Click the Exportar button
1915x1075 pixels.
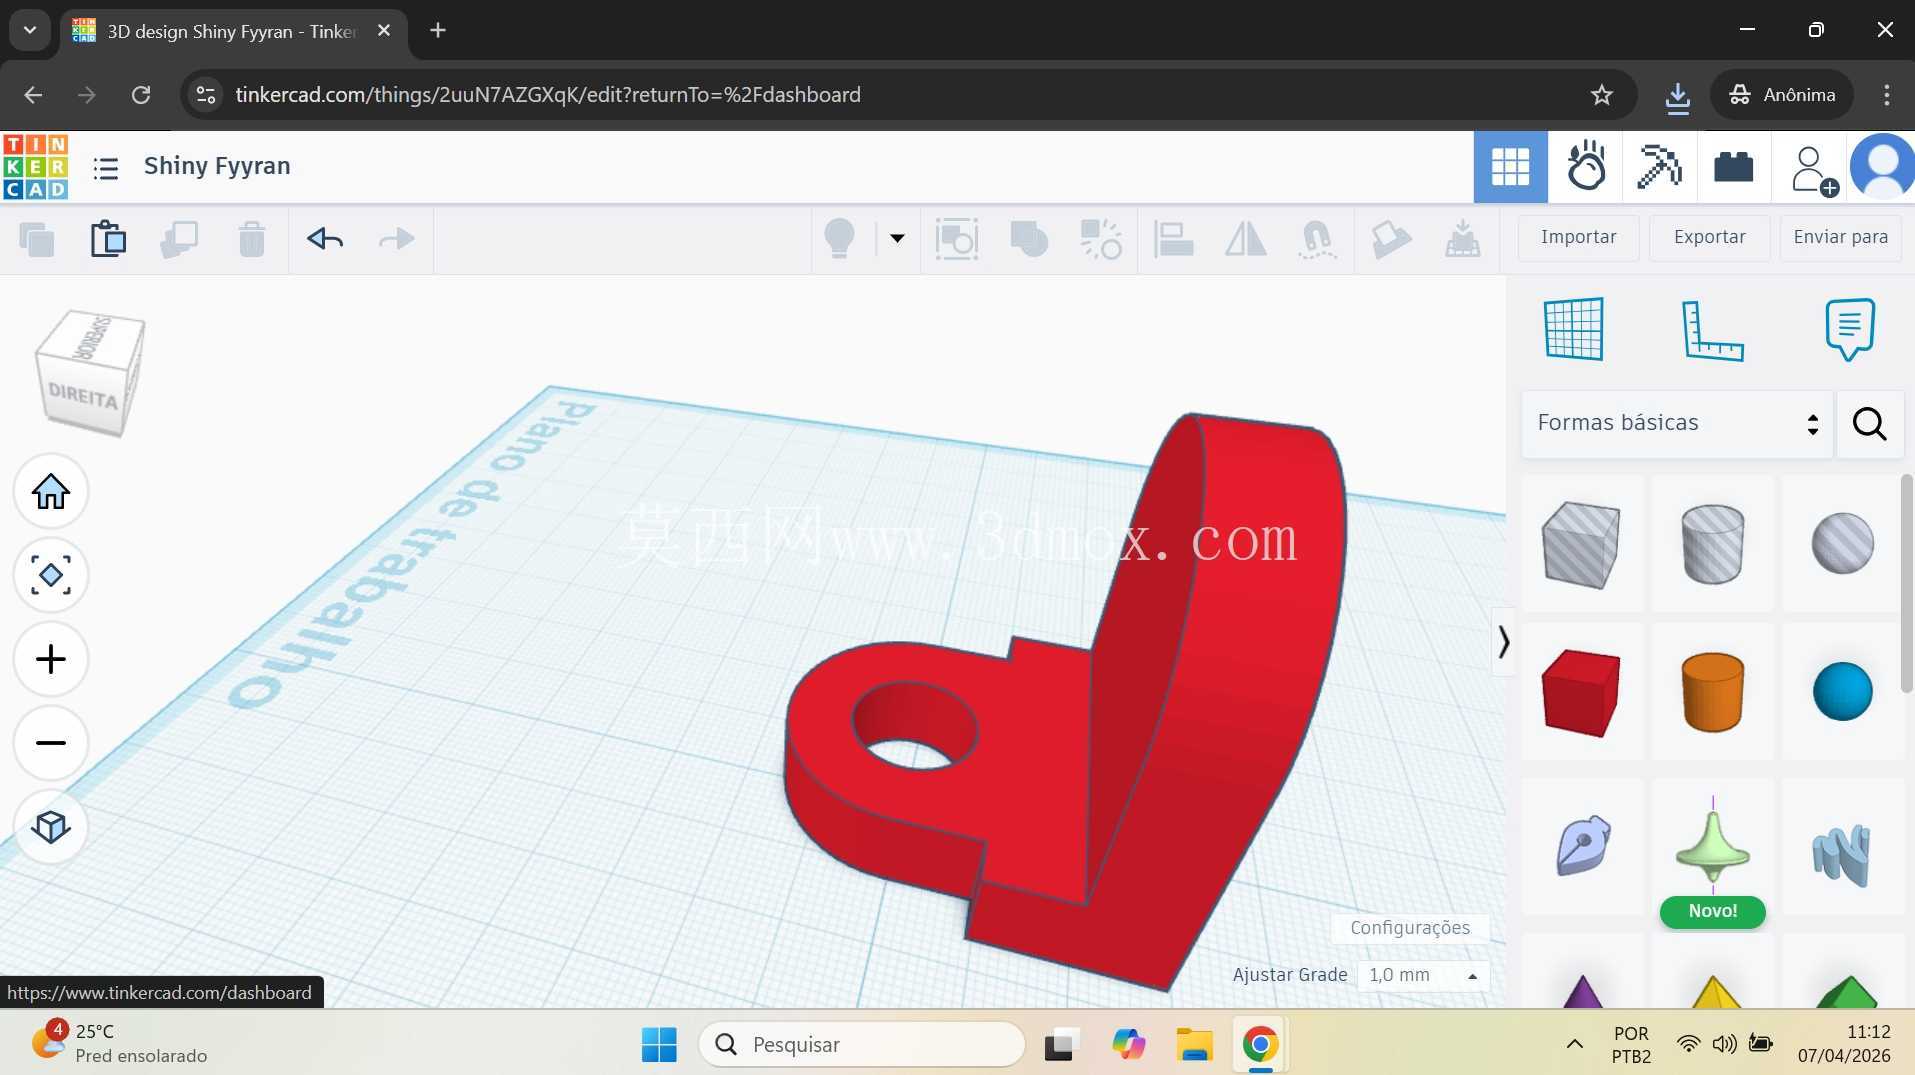[1710, 238]
